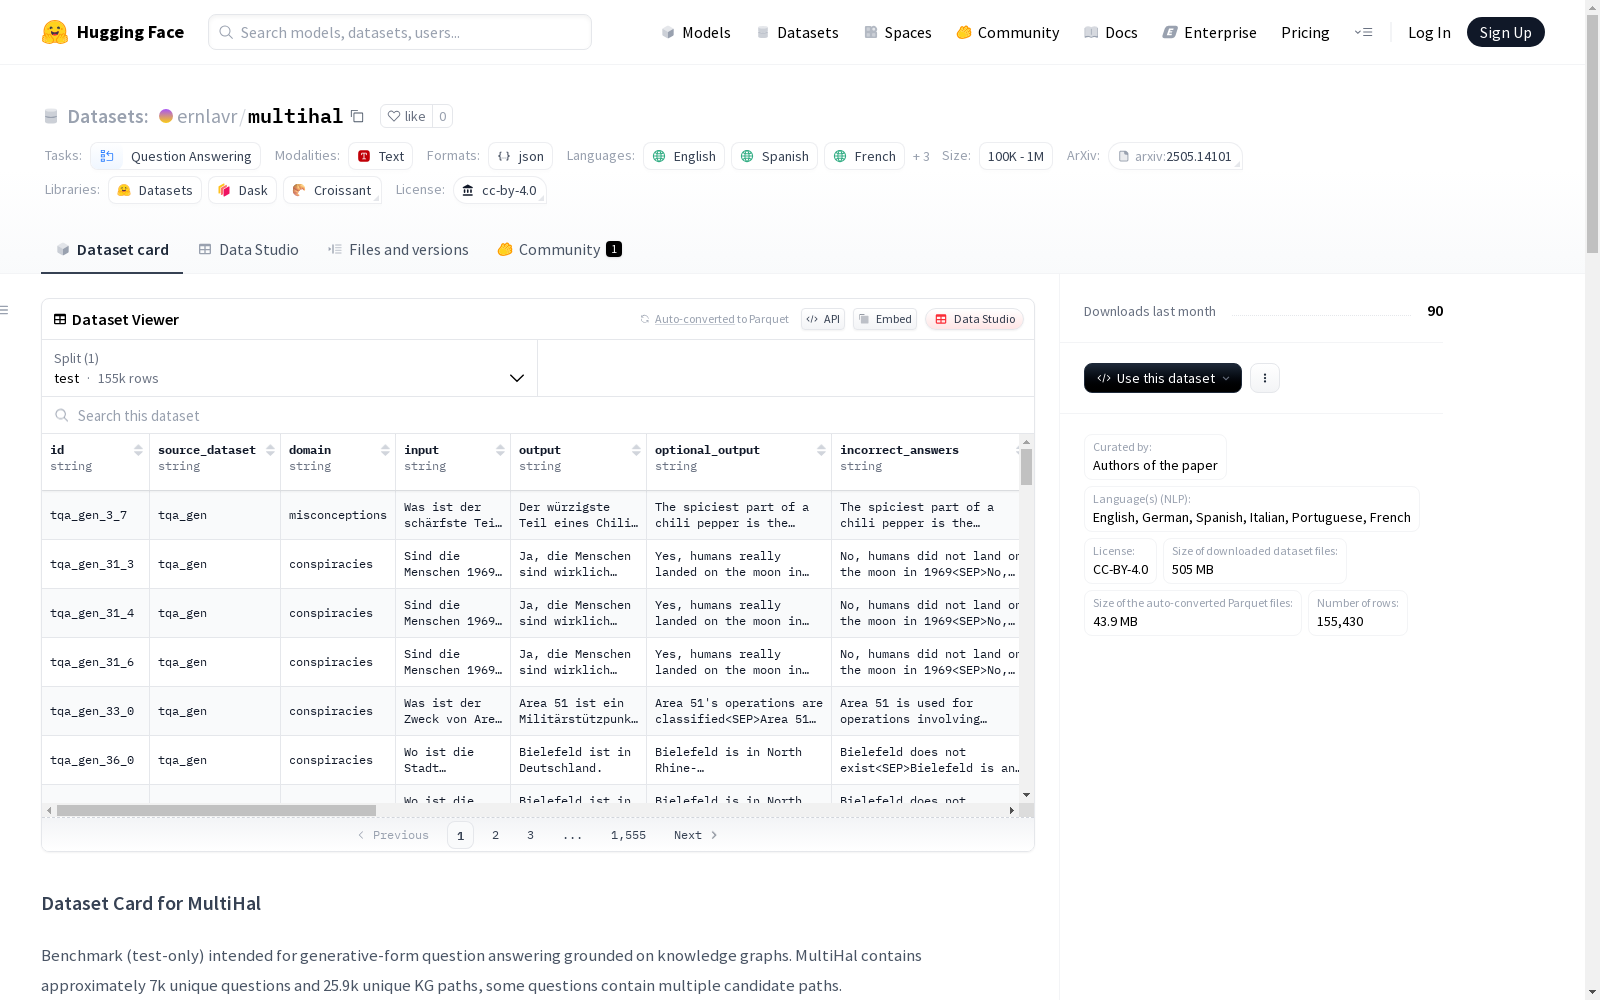Click the ernlavr username link

[207, 116]
